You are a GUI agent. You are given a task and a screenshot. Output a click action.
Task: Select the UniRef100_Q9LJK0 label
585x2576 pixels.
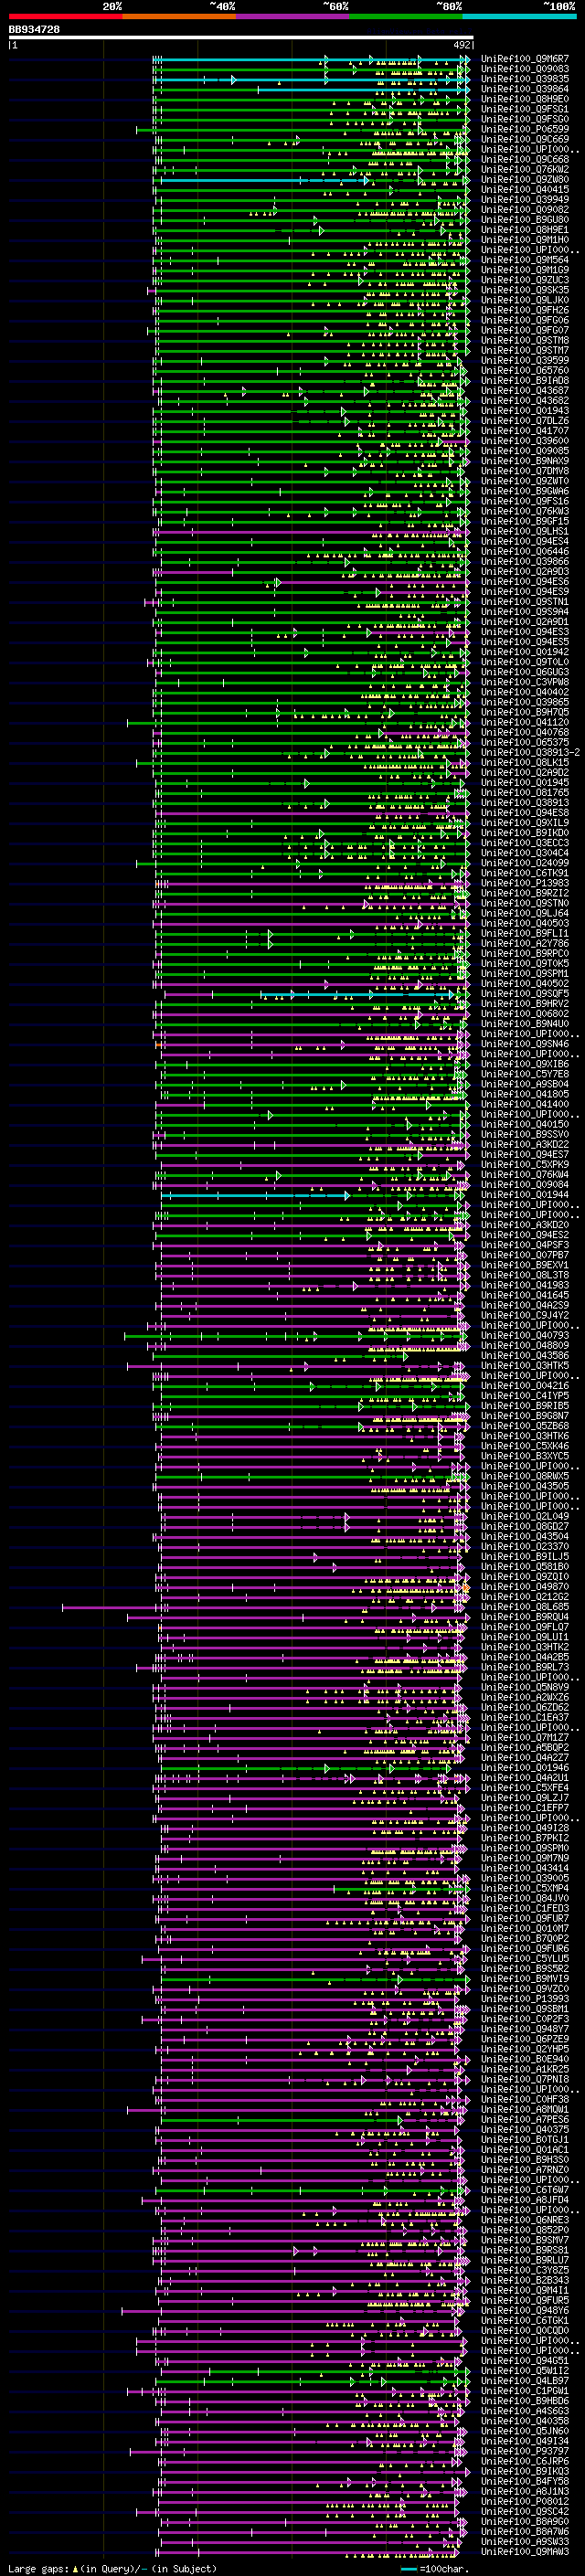524,300
